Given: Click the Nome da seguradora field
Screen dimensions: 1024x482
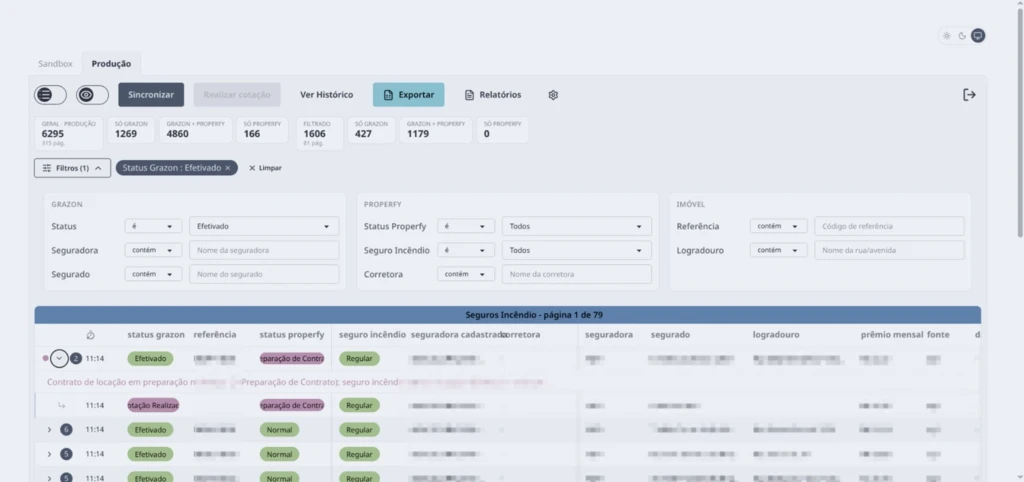Looking at the screenshot, I should coord(264,250).
